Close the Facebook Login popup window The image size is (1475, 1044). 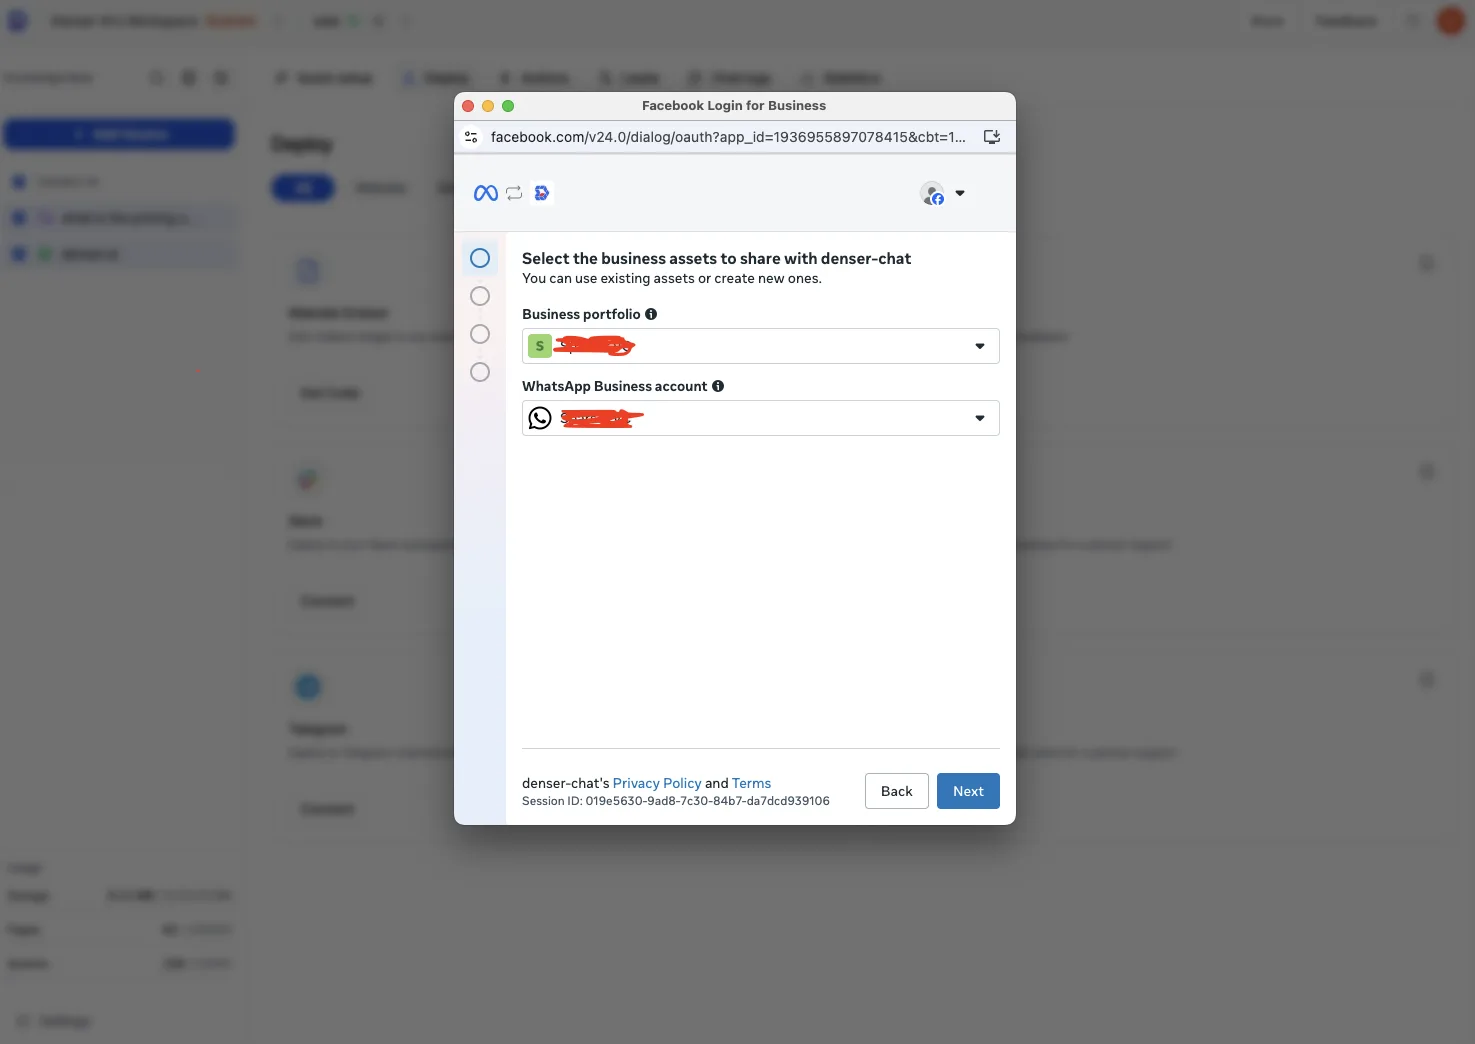468,105
